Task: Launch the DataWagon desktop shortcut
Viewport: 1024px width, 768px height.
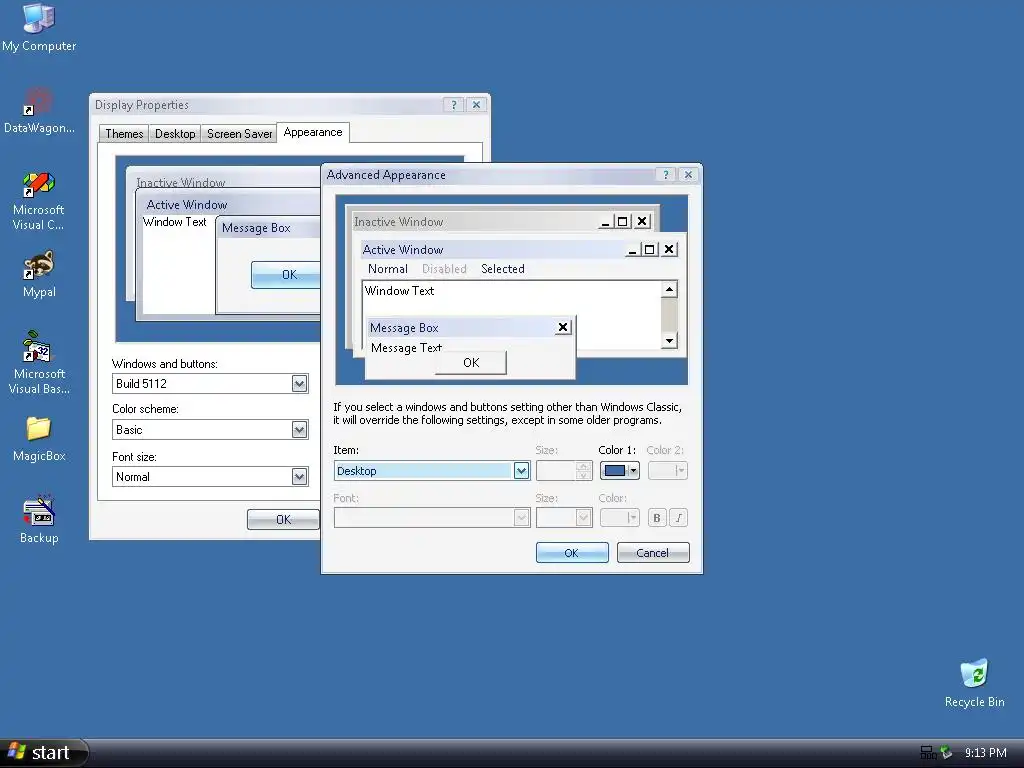Action: pyautogui.click(x=39, y=110)
